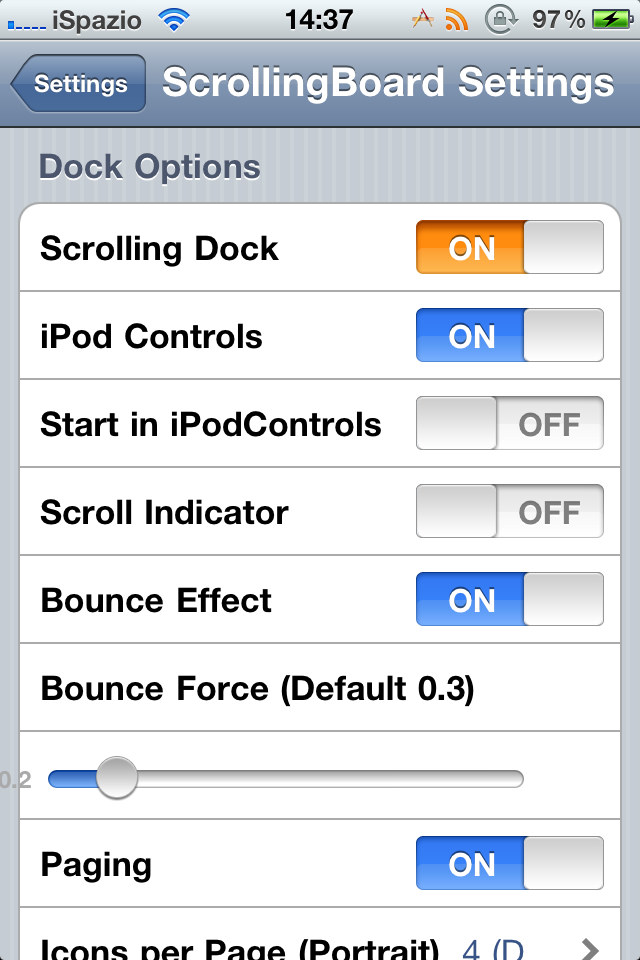Disable the Bounce Effect switch
Image resolution: width=640 pixels, height=960 pixels.
pyautogui.click(x=510, y=600)
